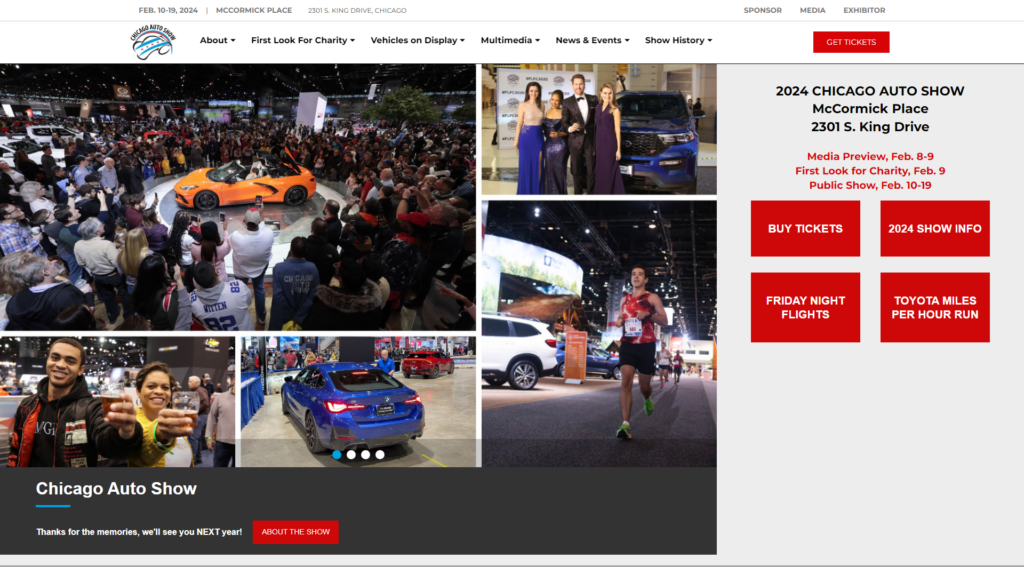Image resolution: width=1024 pixels, height=576 pixels.
Task: Click the About the Show button
Action: (x=296, y=532)
